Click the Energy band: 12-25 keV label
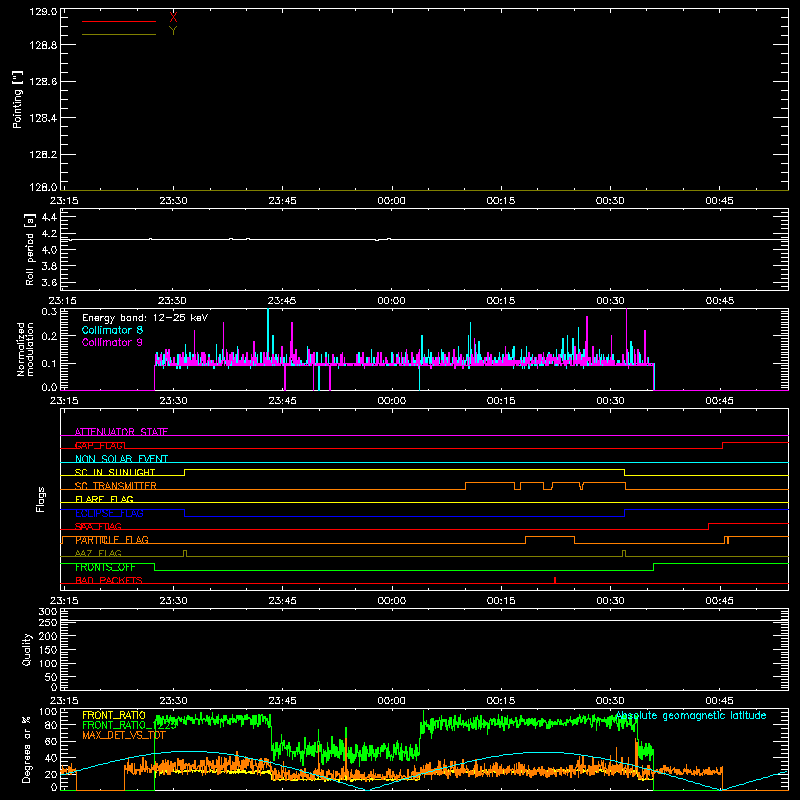 pyautogui.click(x=145, y=318)
